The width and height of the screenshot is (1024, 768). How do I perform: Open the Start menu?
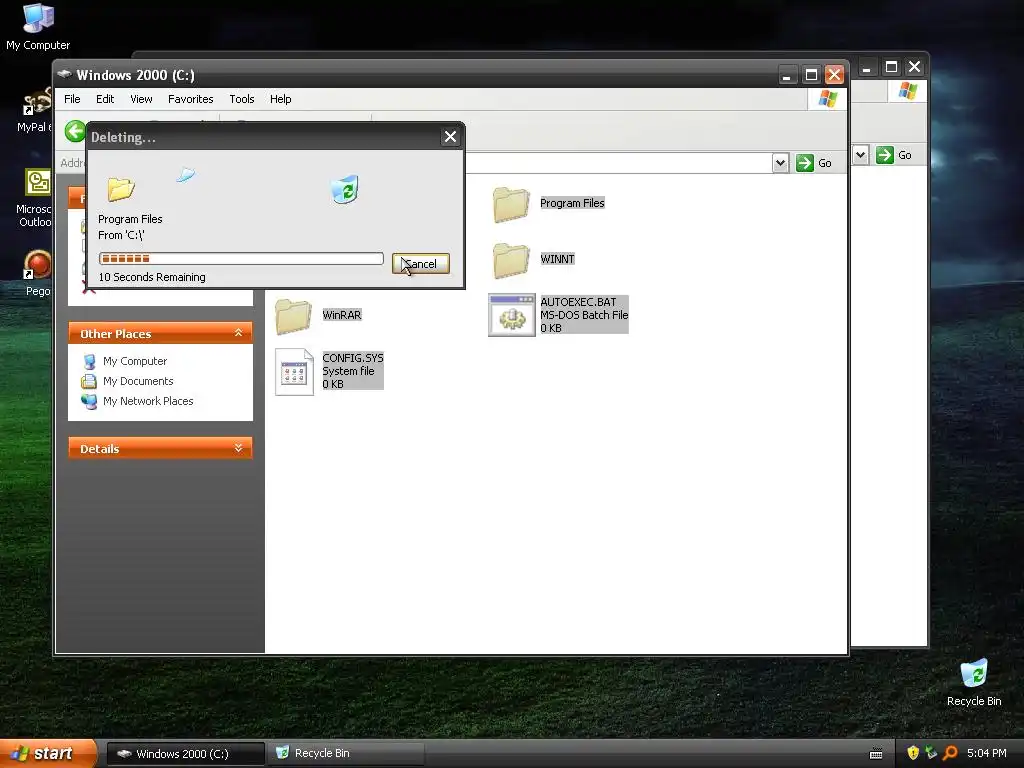point(48,754)
